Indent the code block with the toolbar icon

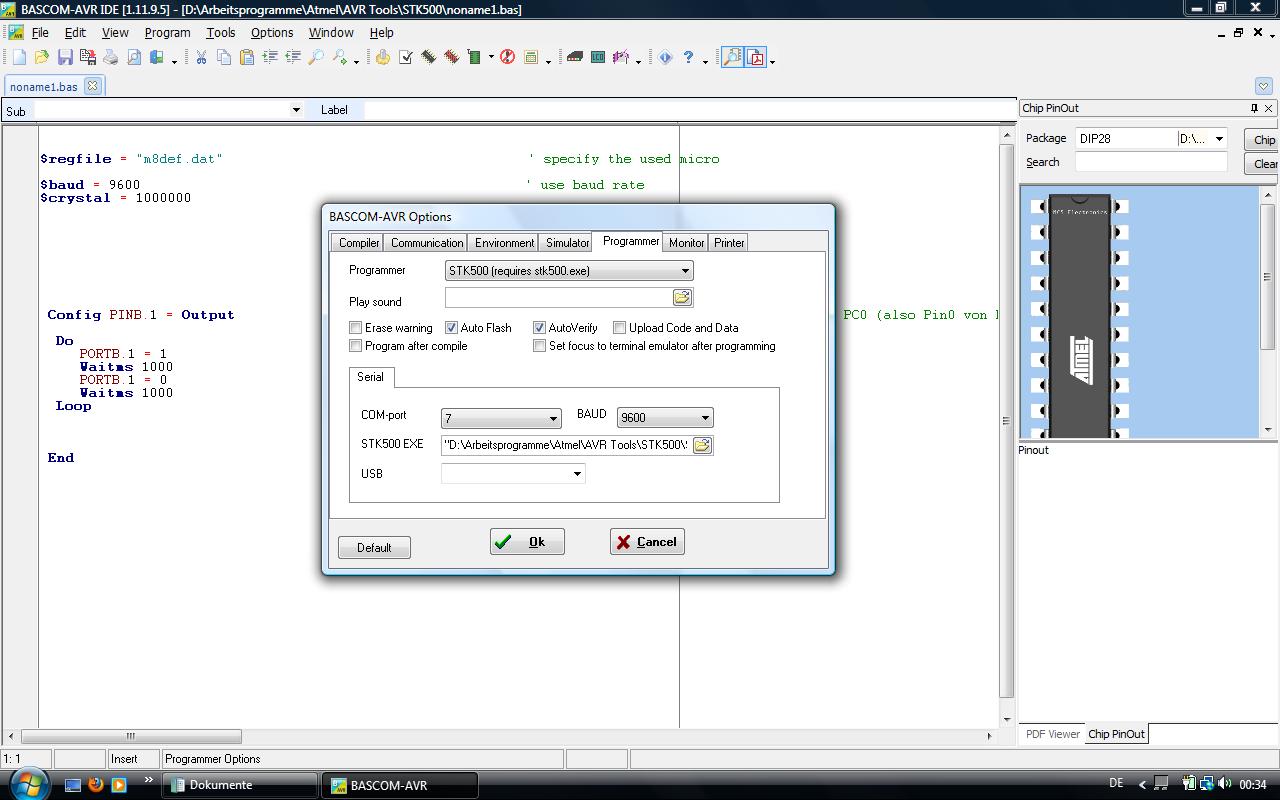point(270,58)
